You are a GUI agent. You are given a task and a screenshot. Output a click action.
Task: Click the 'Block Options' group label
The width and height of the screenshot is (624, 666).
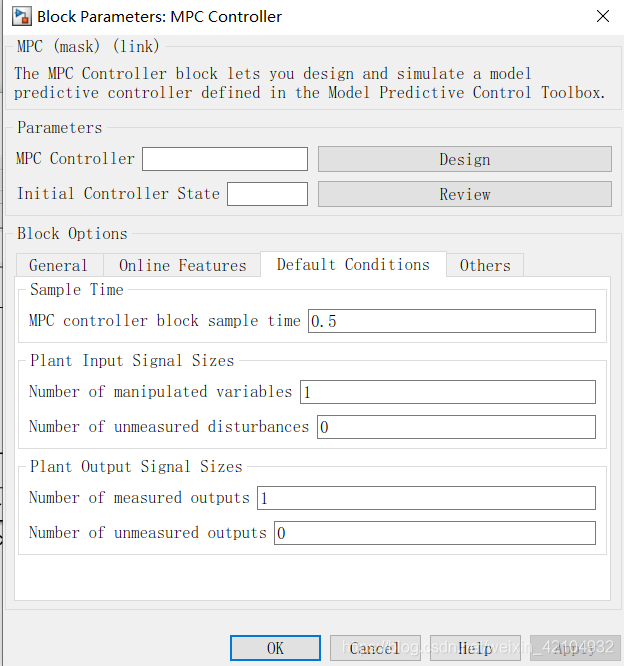[x=72, y=234]
